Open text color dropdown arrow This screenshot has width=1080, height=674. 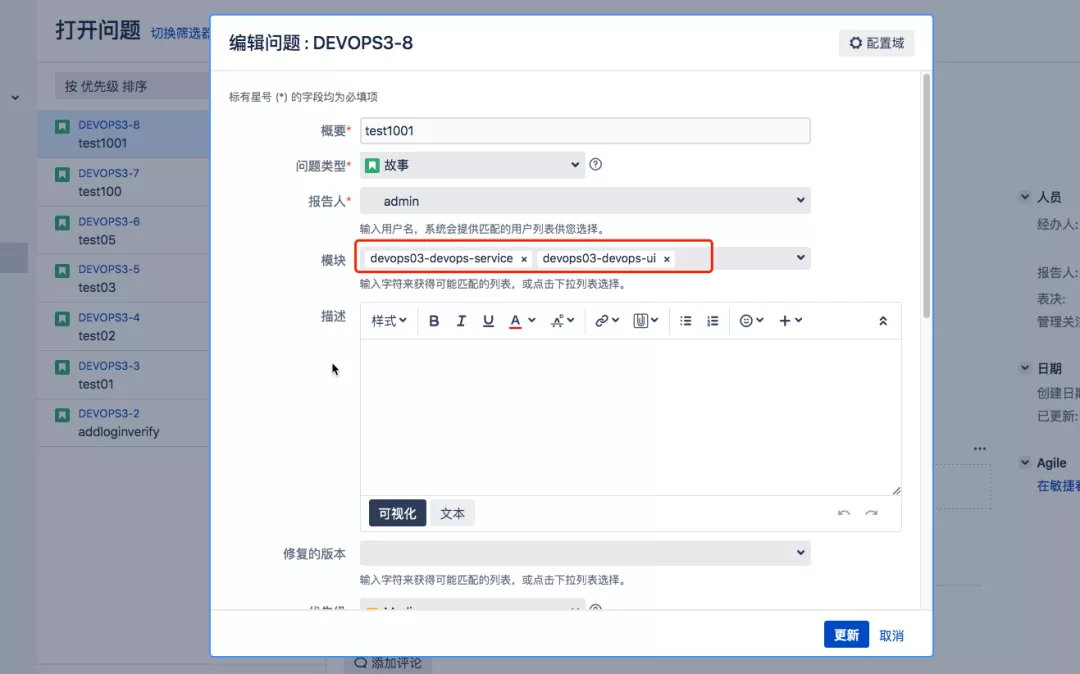click(x=532, y=320)
